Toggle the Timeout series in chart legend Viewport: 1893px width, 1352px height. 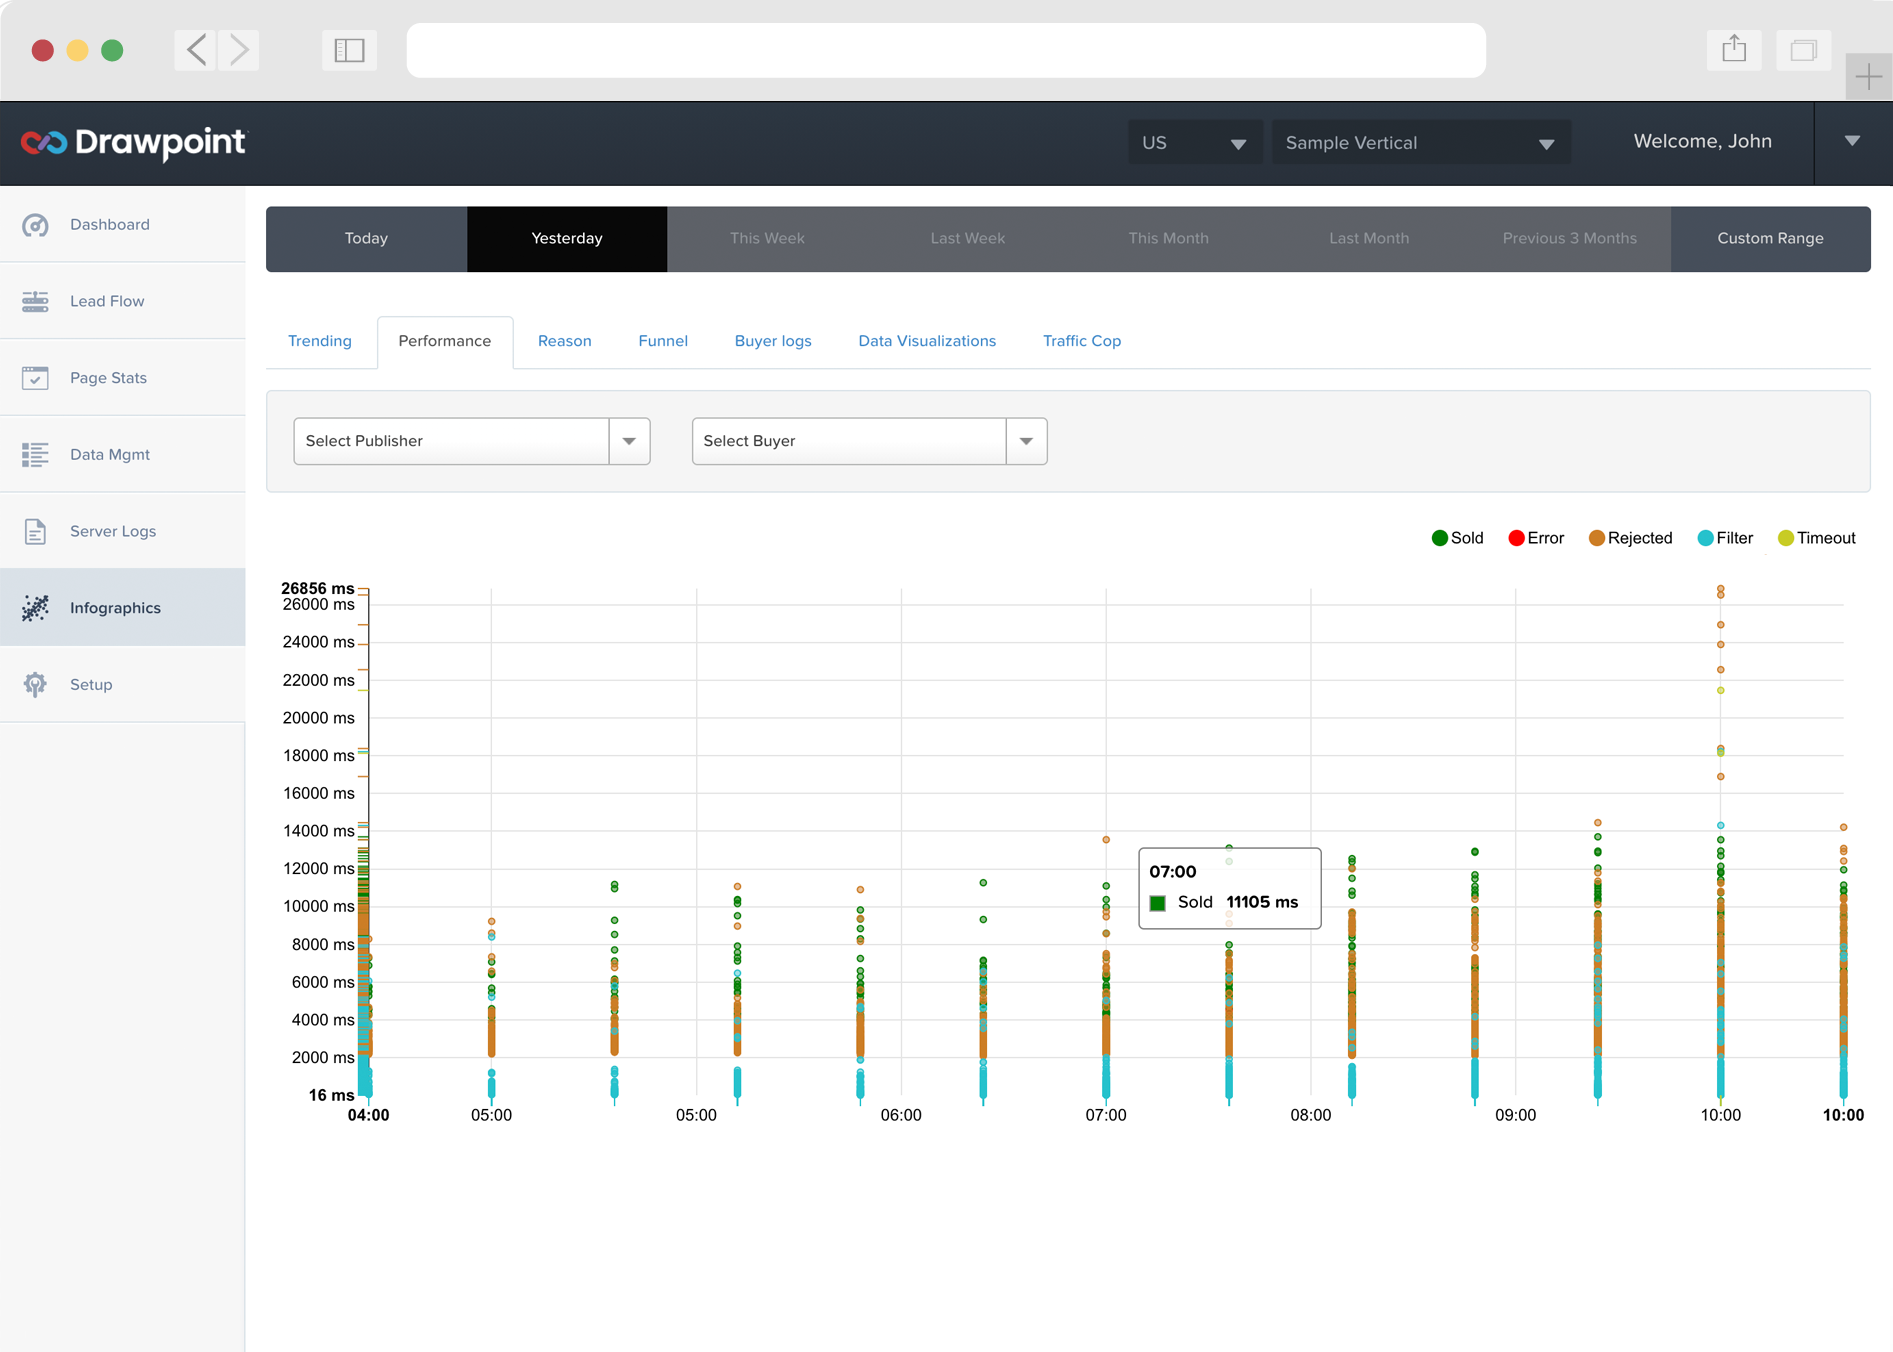[1816, 538]
